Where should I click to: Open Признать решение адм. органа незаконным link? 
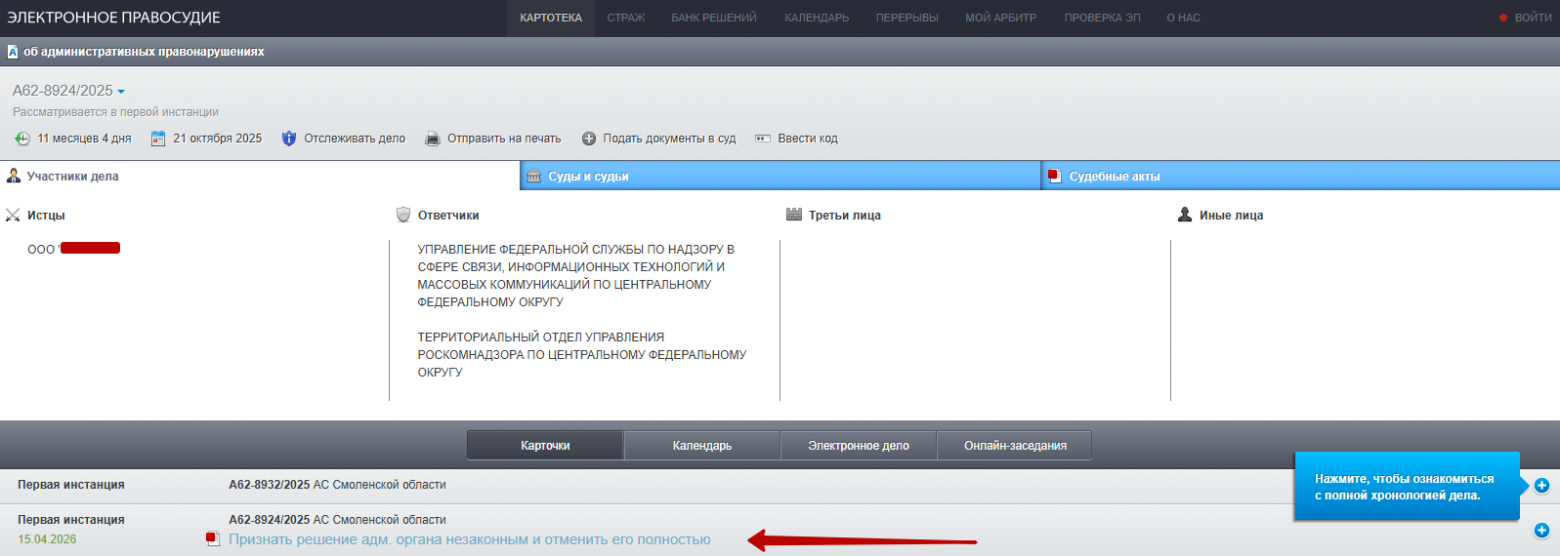click(470, 539)
